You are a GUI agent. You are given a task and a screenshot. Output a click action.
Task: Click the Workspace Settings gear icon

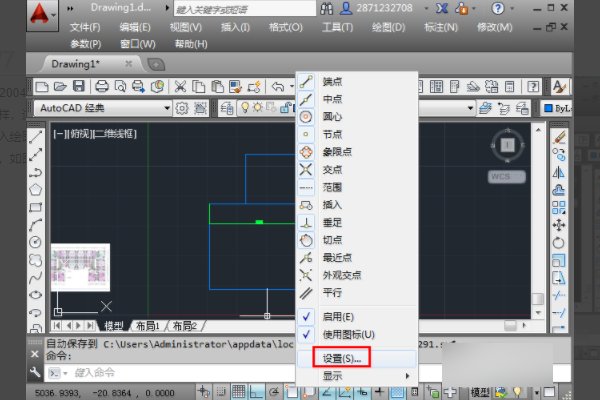click(x=182, y=108)
